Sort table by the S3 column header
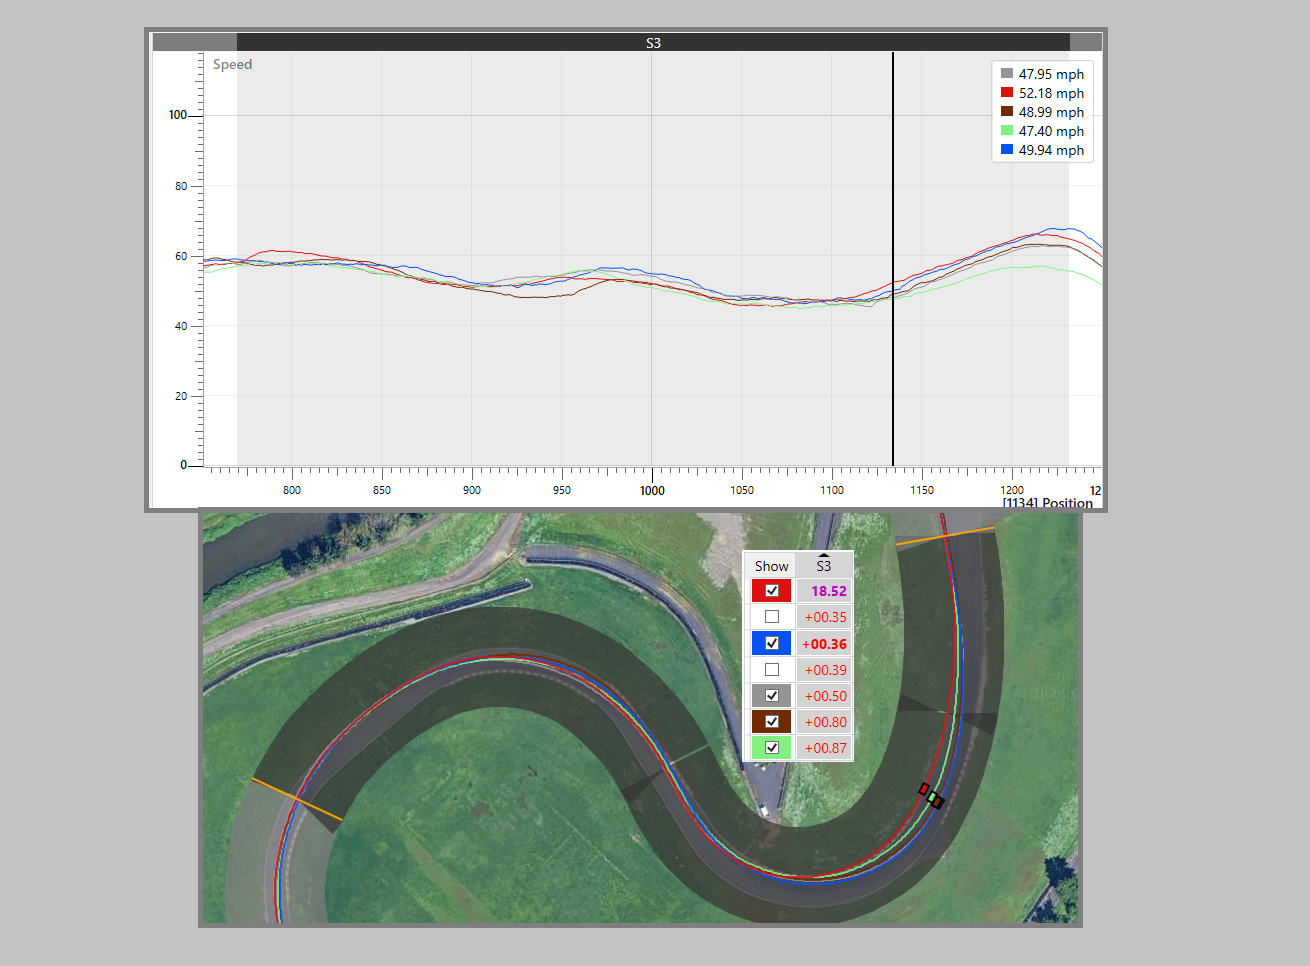This screenshot has width=1310, height=966. [x=824, y=565]
